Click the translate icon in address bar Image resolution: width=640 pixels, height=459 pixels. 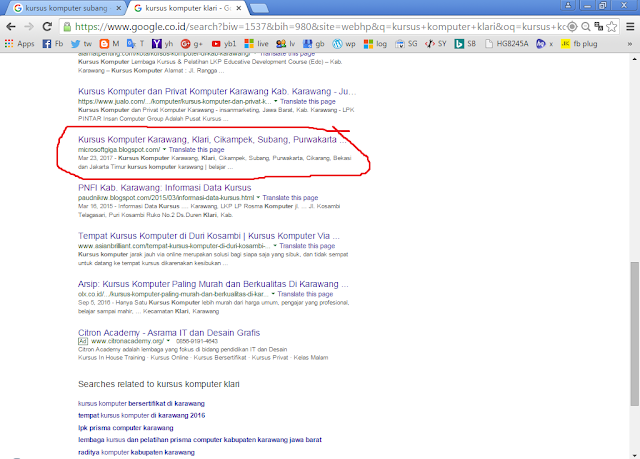point(599,27)
